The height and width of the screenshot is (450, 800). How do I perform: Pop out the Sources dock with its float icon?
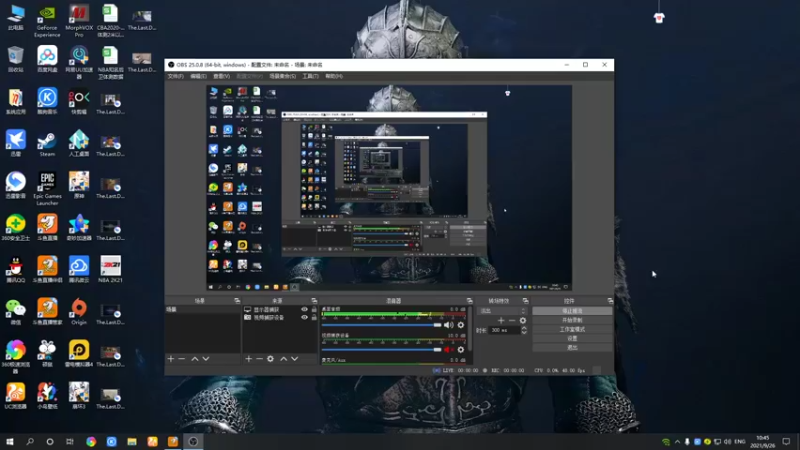point(314,301)
